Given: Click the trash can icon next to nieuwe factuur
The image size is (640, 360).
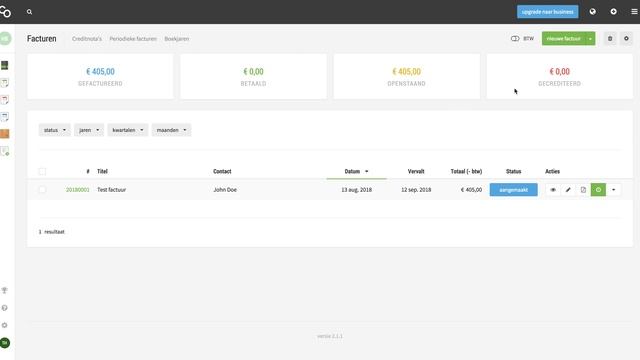Looking at the screenshot, I should 610,39.
